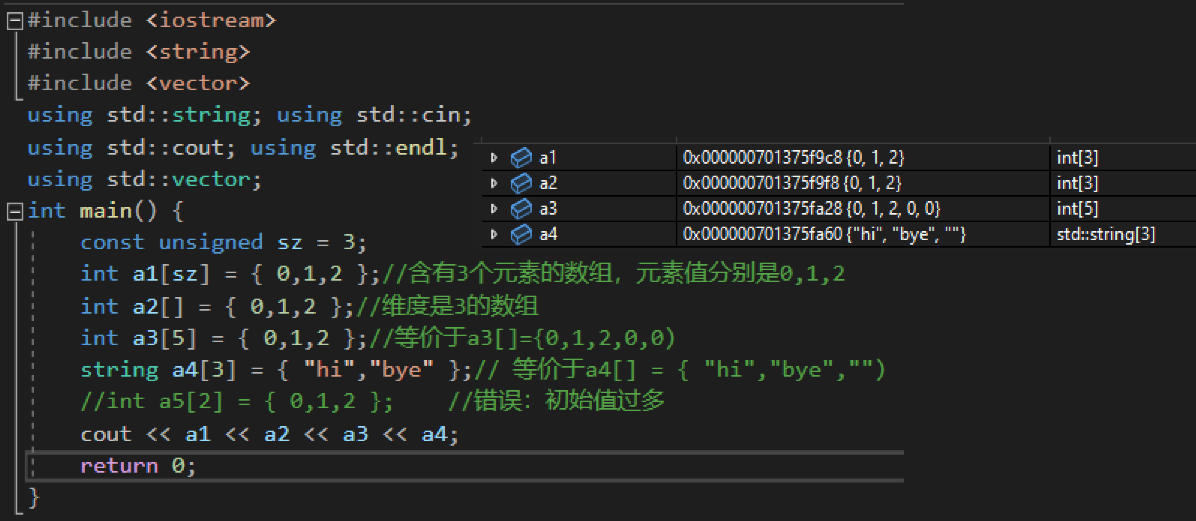Click the a3 variable cube icon
The width and height of the screenshot is (1196, 521).
coord(520,209)
